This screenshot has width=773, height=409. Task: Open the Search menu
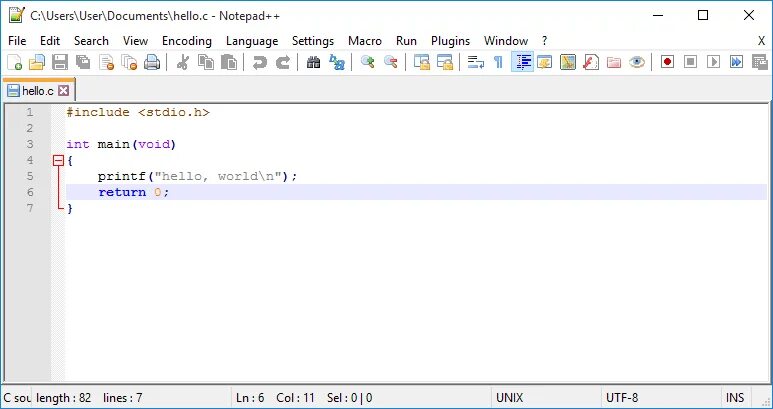[x=91, y=41]
